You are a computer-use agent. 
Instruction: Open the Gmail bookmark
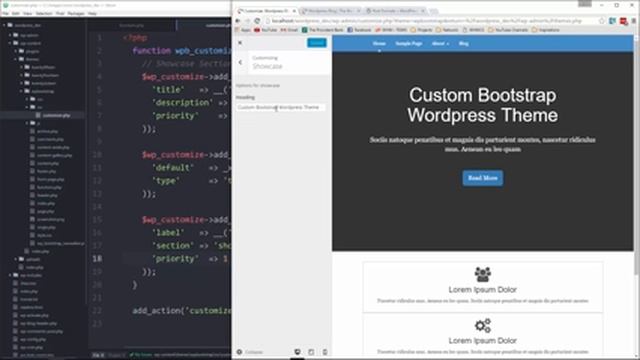coord(289,30)
